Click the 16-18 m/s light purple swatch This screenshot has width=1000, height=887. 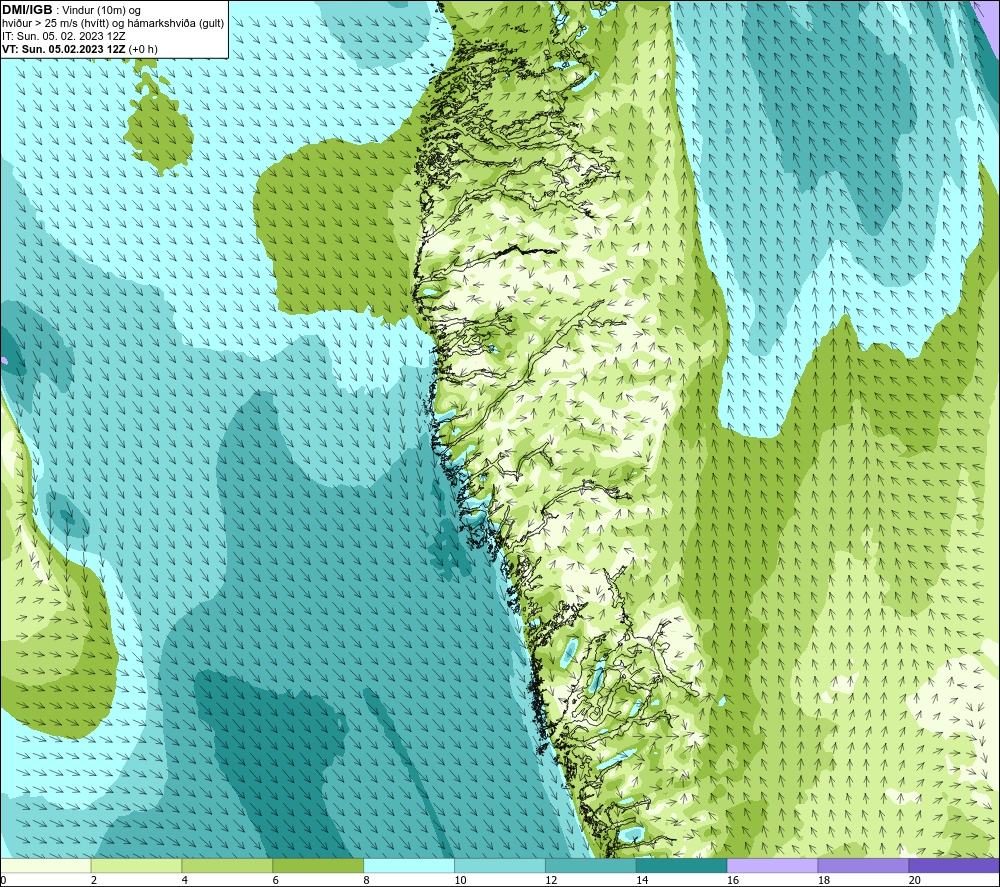[x=772, y=865]
